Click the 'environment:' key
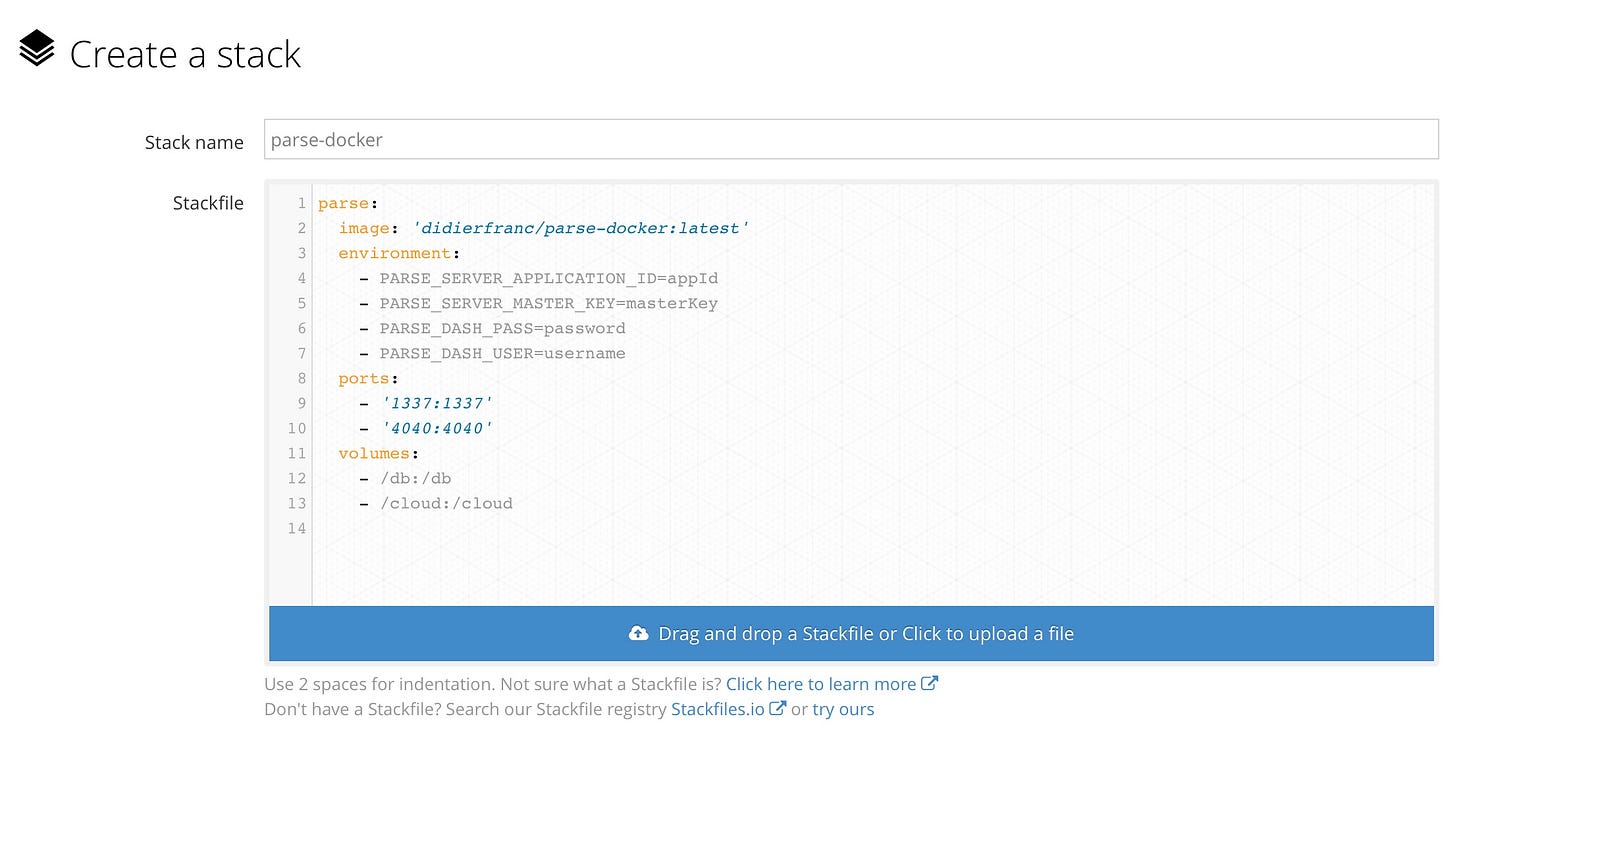Image resolution: width=1600 pixels, height=847 pixels. [399, 253]
